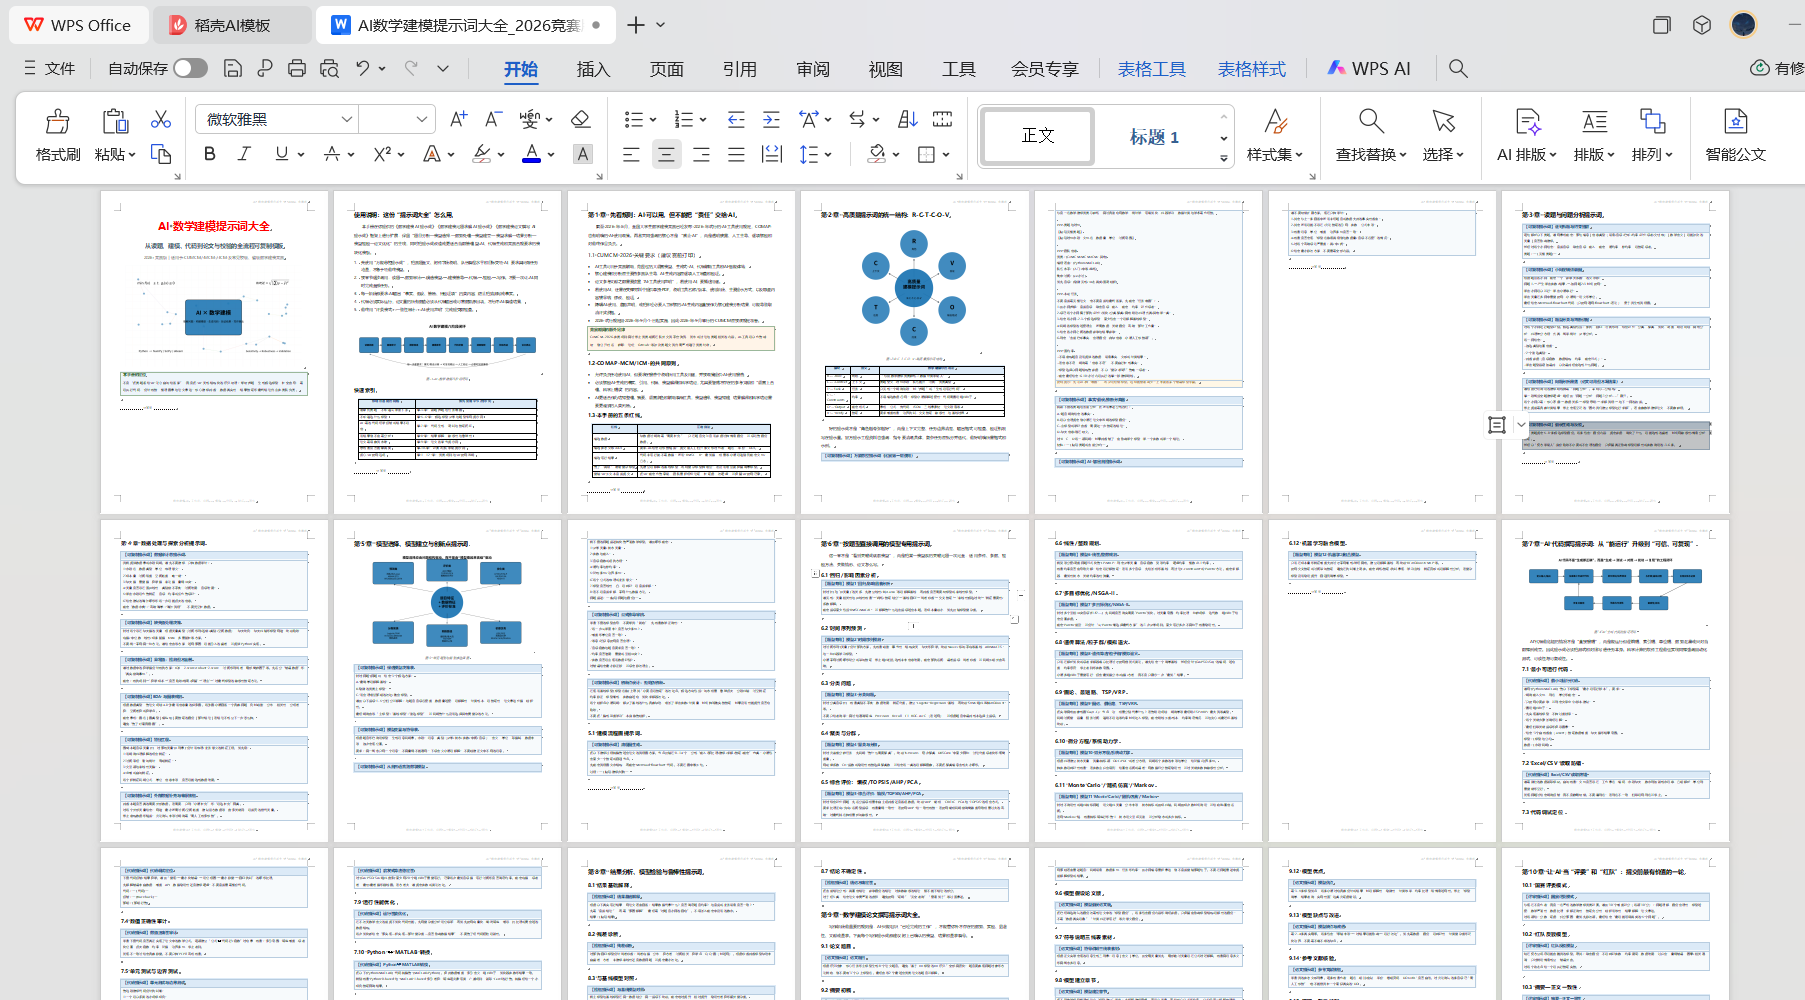The height and width of the screenshot is (1000, 1805).
Task: Switch to the 插入 ribbon tab
Action: click(593, 69)
